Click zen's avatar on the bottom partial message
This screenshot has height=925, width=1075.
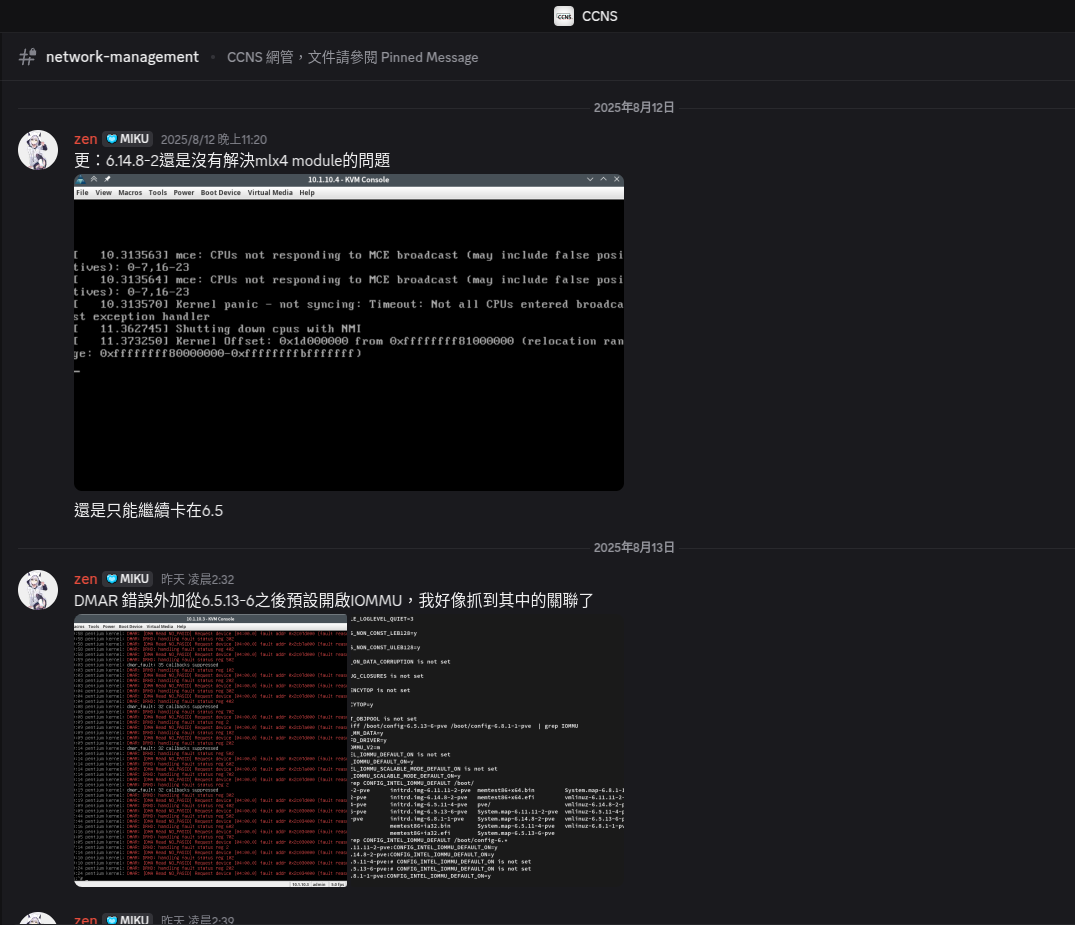pyautogui.click(x=38, y=918)
